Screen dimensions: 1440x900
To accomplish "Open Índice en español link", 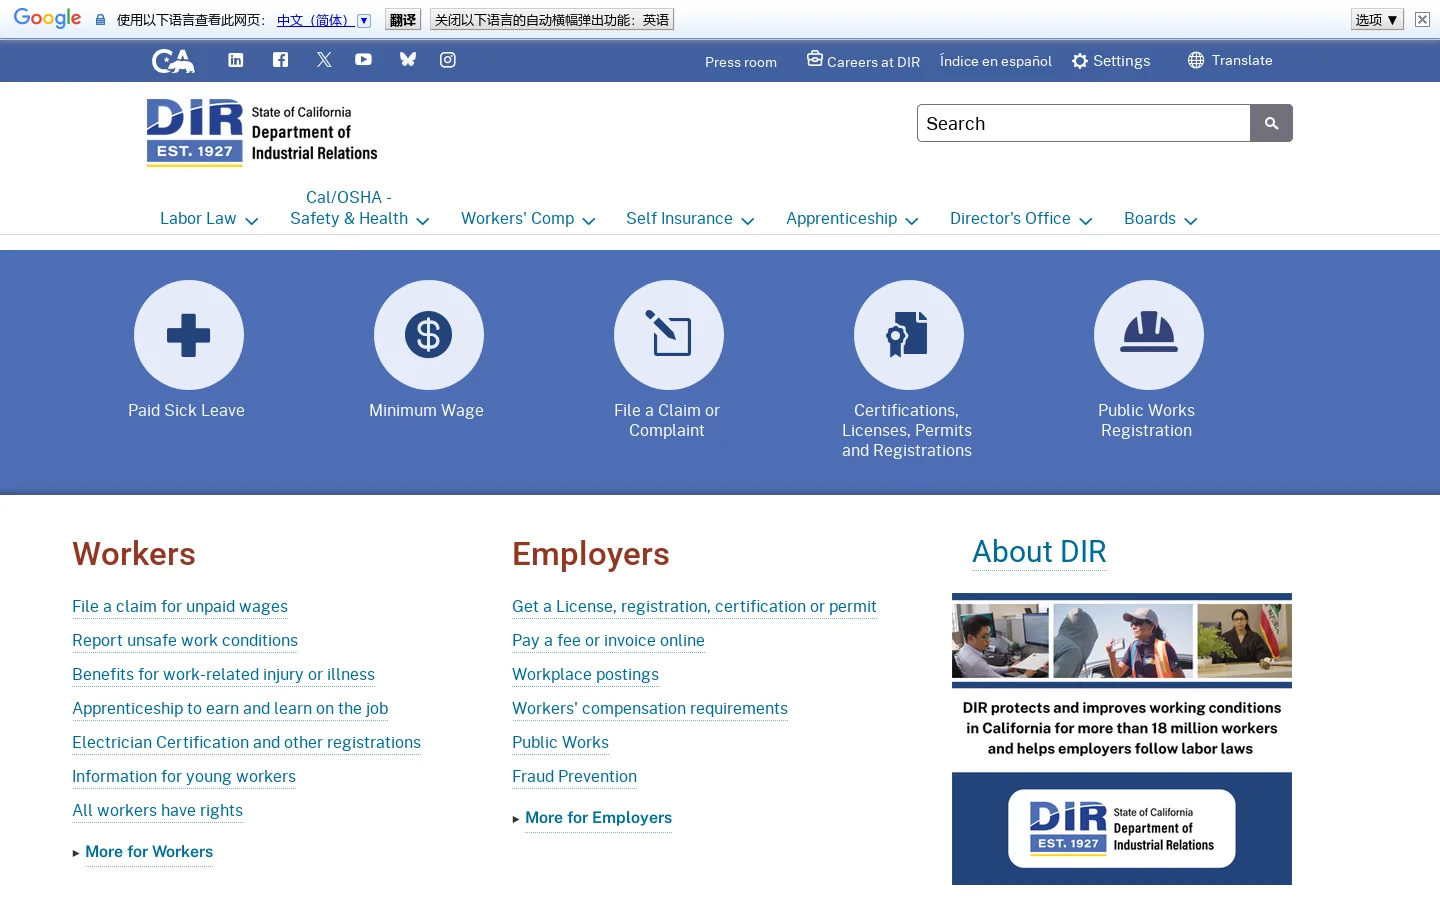I will 996,61.
